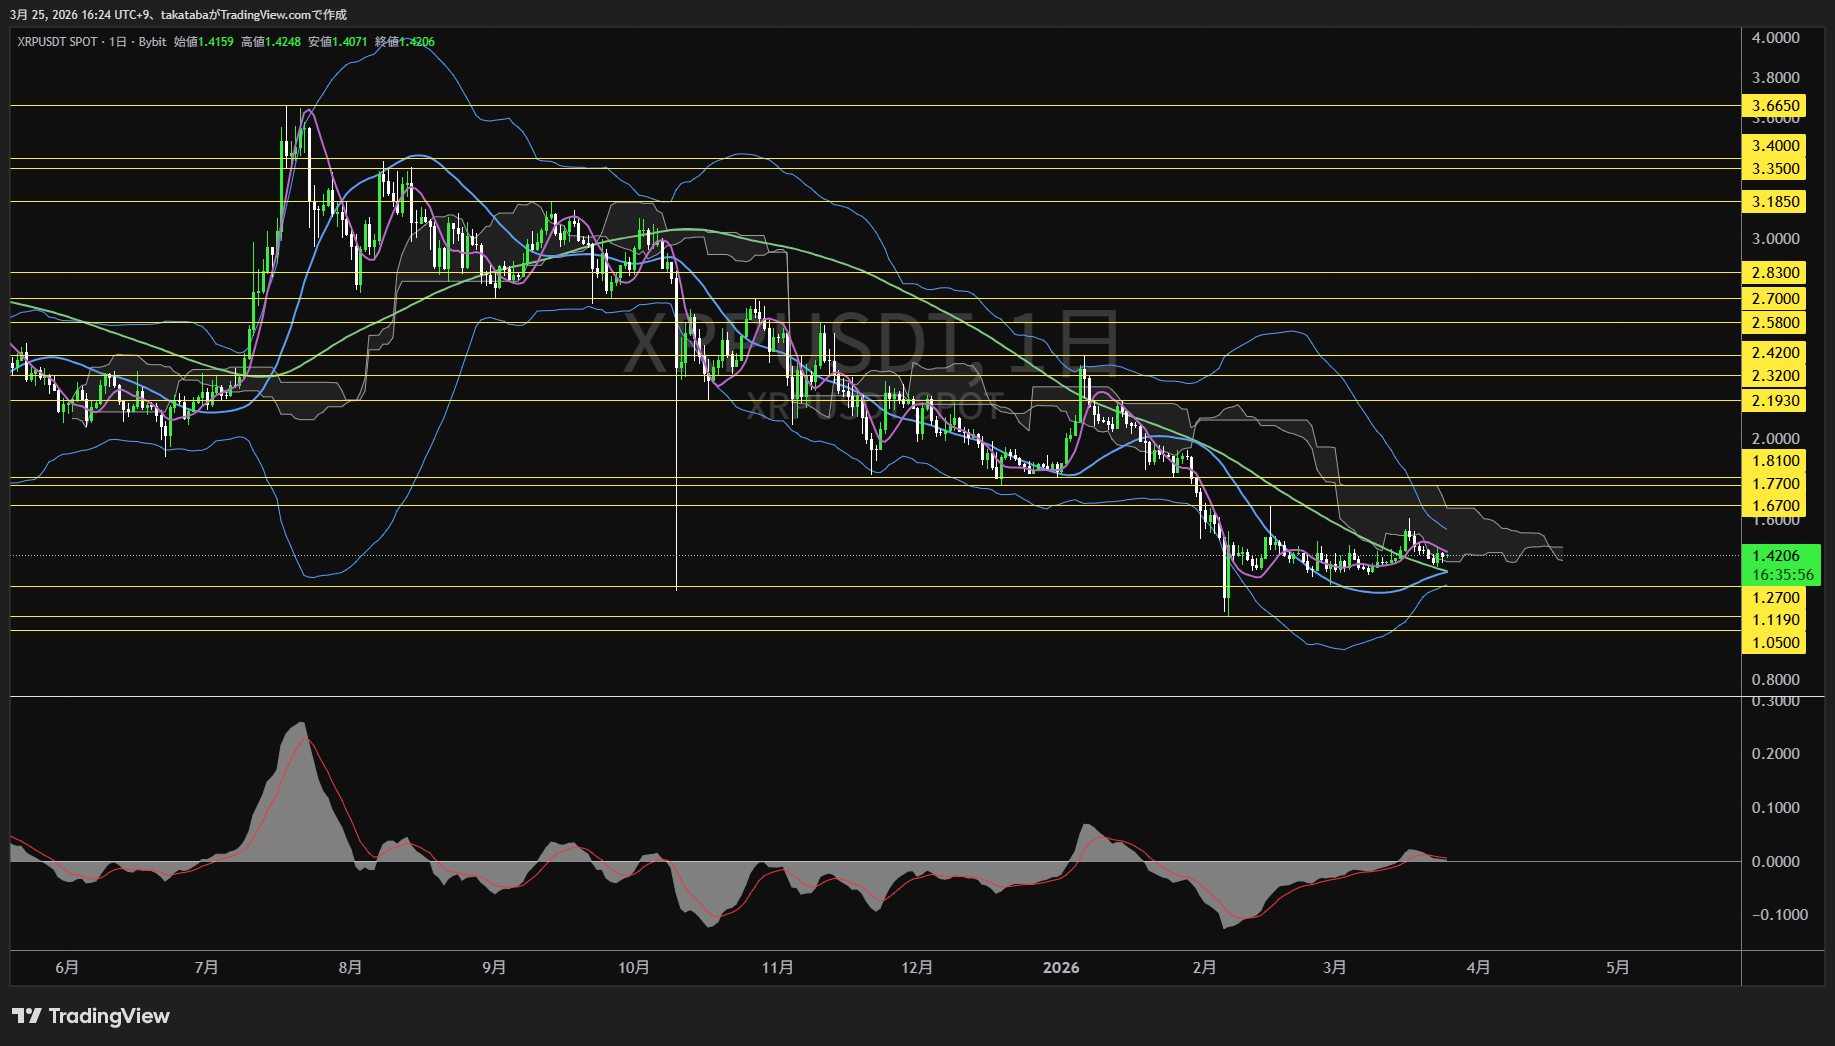Select the 1.8100 price level label
Viewport: 1835px width, 1046px height.
1775,461
